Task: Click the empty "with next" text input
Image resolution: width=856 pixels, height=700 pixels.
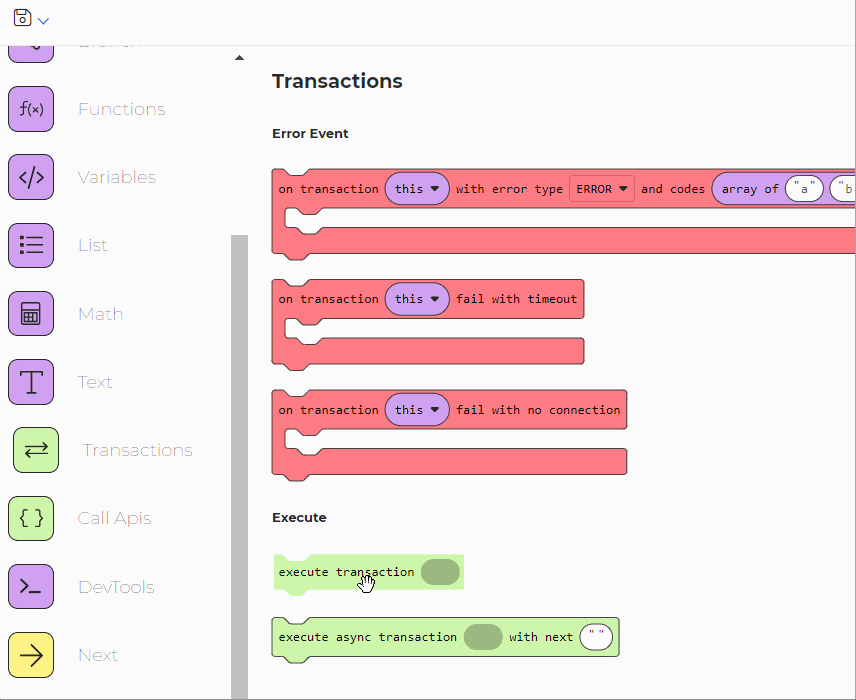Action: click(x=596, y=637)
